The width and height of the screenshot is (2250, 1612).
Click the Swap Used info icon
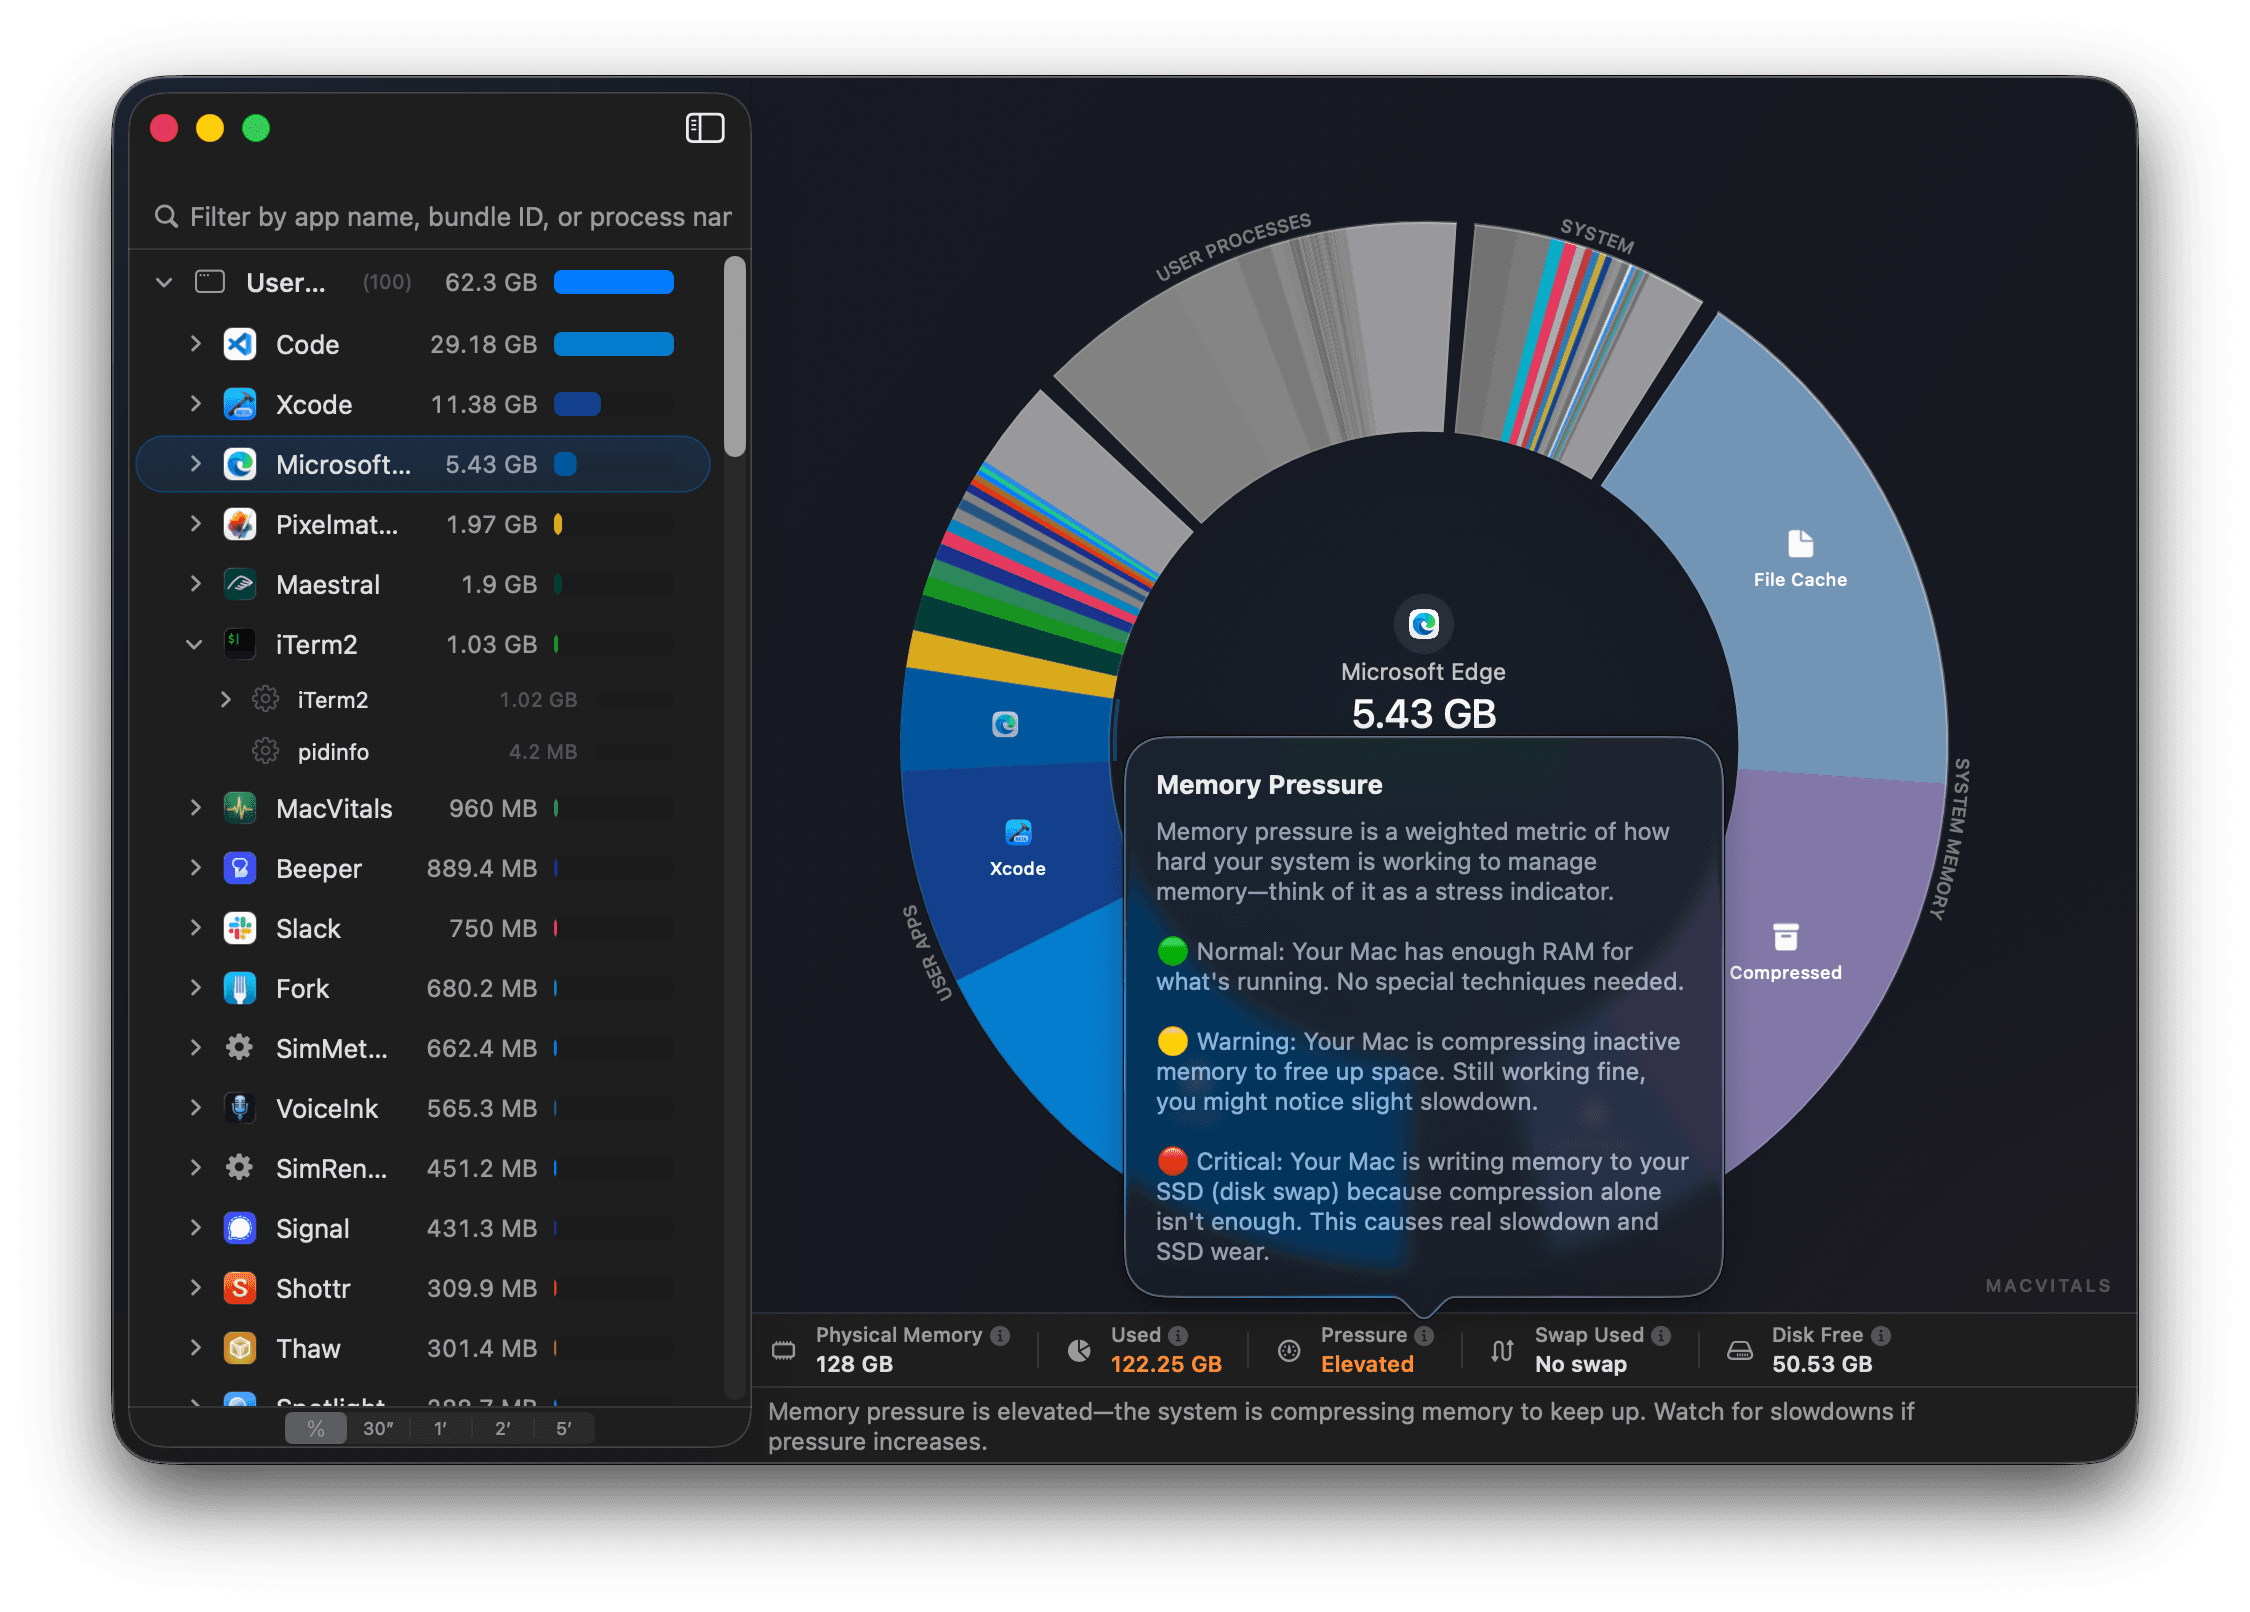tap(1661, 1335)
